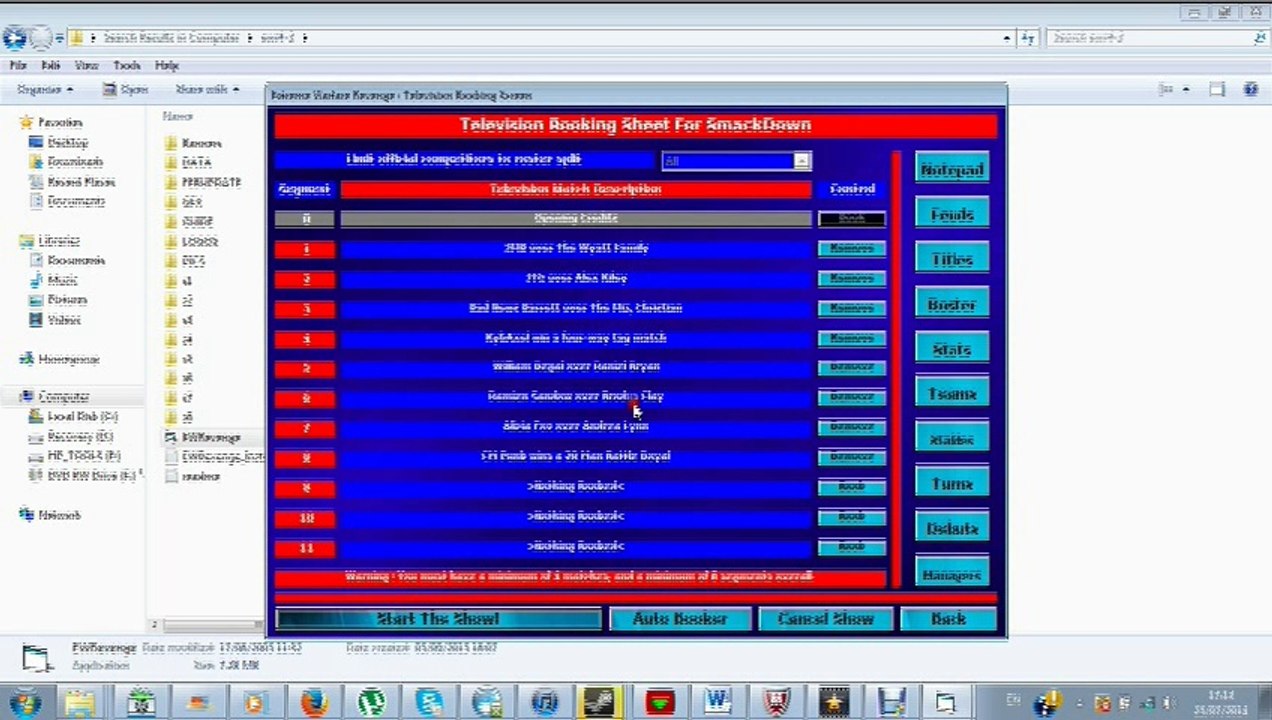
Task: Click Explorer search box
Action: (x=1157, y=38)
